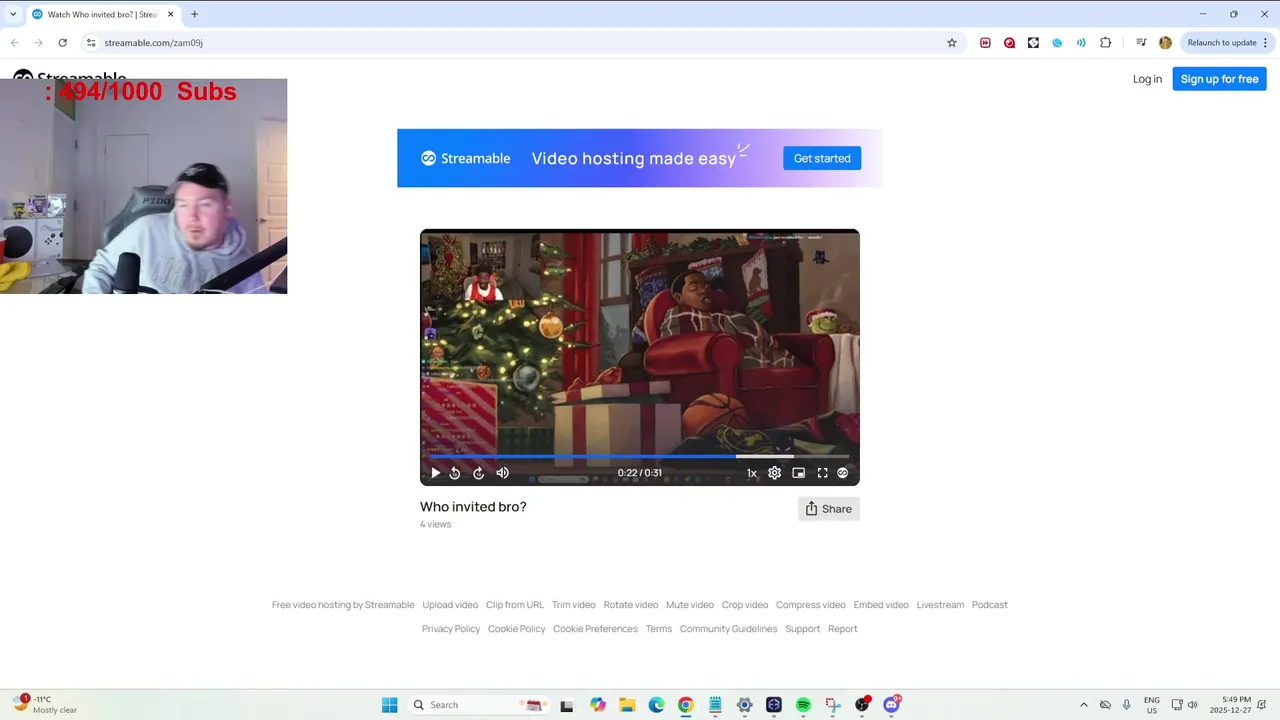Open the 1x playback speed menu
The width and height of the screenshot is (1280, 720).
coord(752,473)
